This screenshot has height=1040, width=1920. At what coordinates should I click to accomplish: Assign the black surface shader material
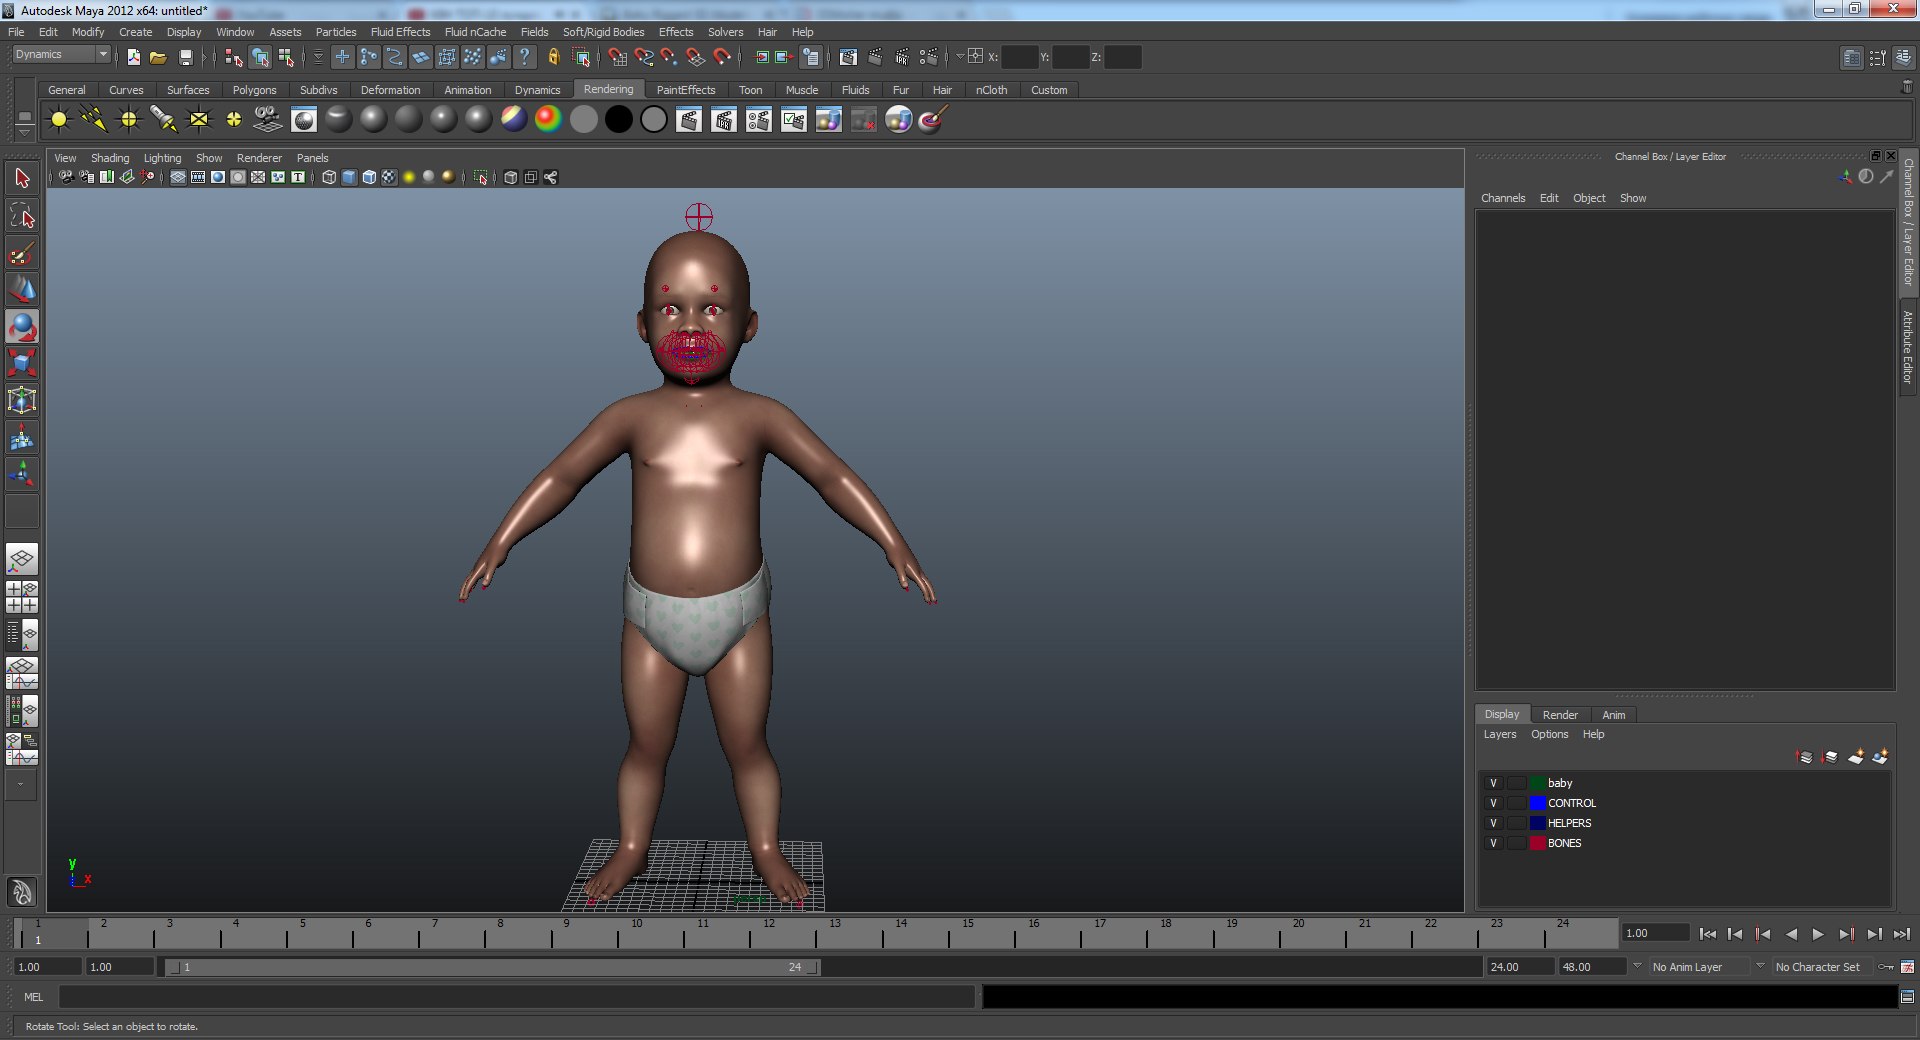tap(619, 120)
